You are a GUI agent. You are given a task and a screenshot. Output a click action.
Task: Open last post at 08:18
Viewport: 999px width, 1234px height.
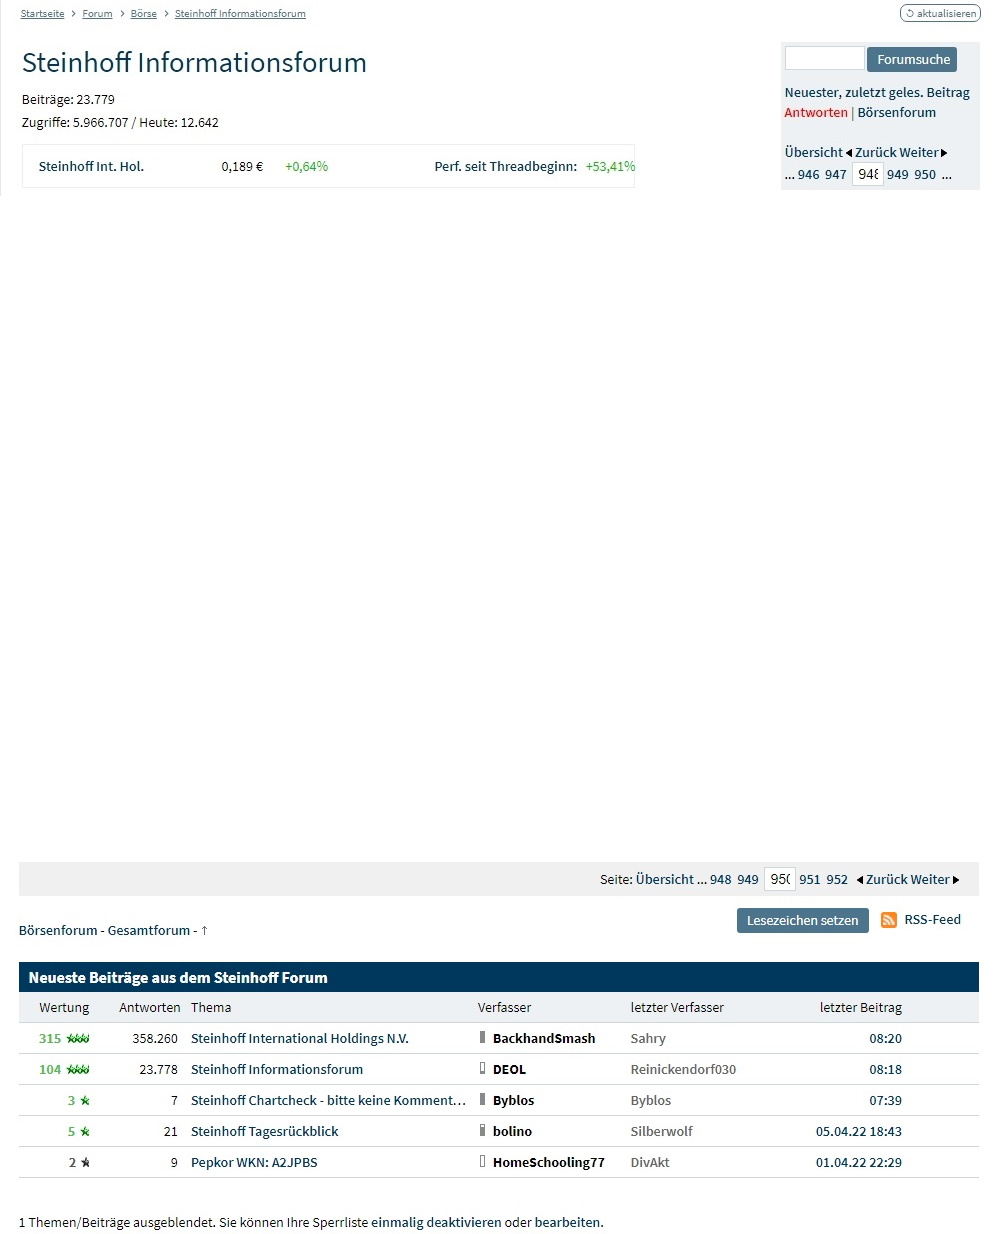click(x=886, y=1070)
